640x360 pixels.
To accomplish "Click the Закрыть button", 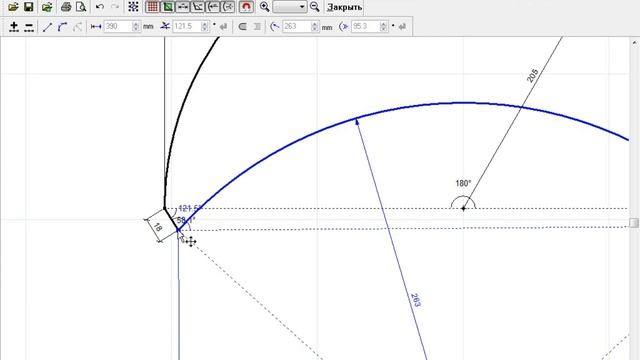I will point(344,7).
